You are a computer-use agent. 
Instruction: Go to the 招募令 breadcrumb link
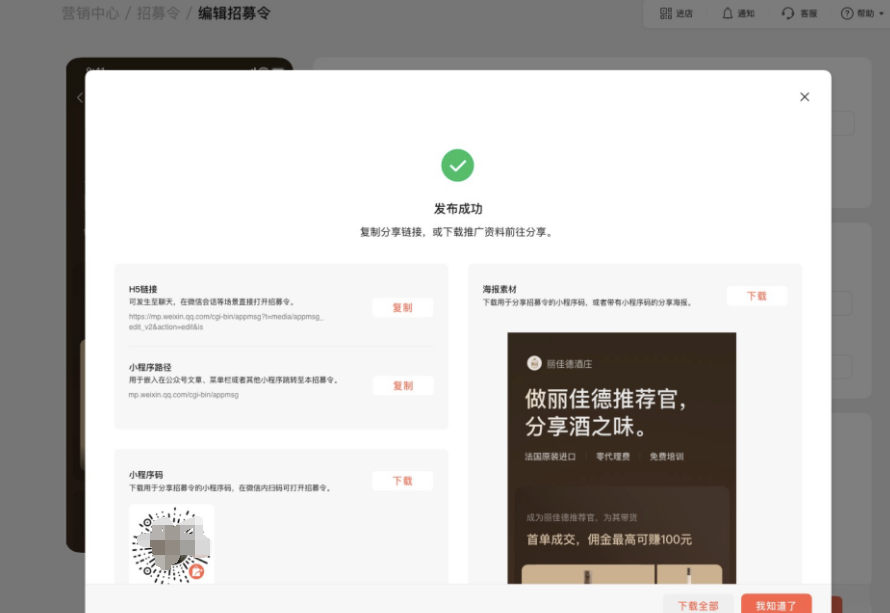point(158,13)
